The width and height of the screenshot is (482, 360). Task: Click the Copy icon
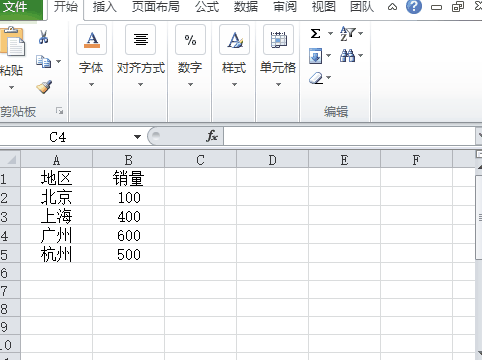(x=43, y=62)
